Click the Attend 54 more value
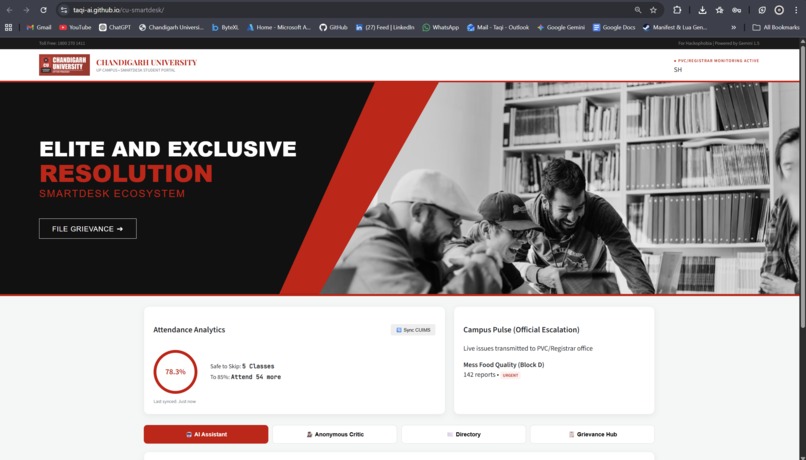Viewport: 806px width, 460px height. (256, 377)
